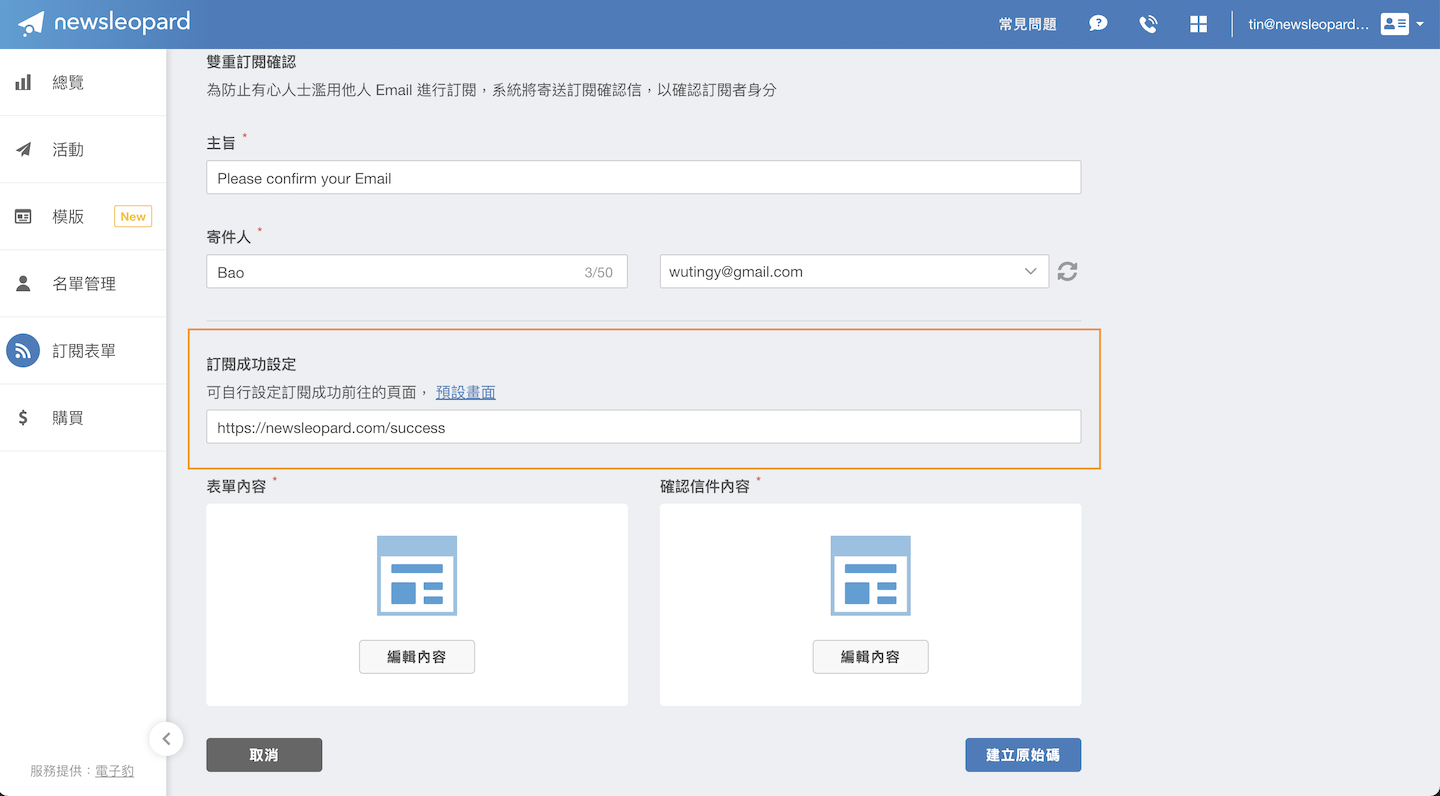Click the account profile card icon
The width and height of the screenshot is (1440, 796).
1394,24
